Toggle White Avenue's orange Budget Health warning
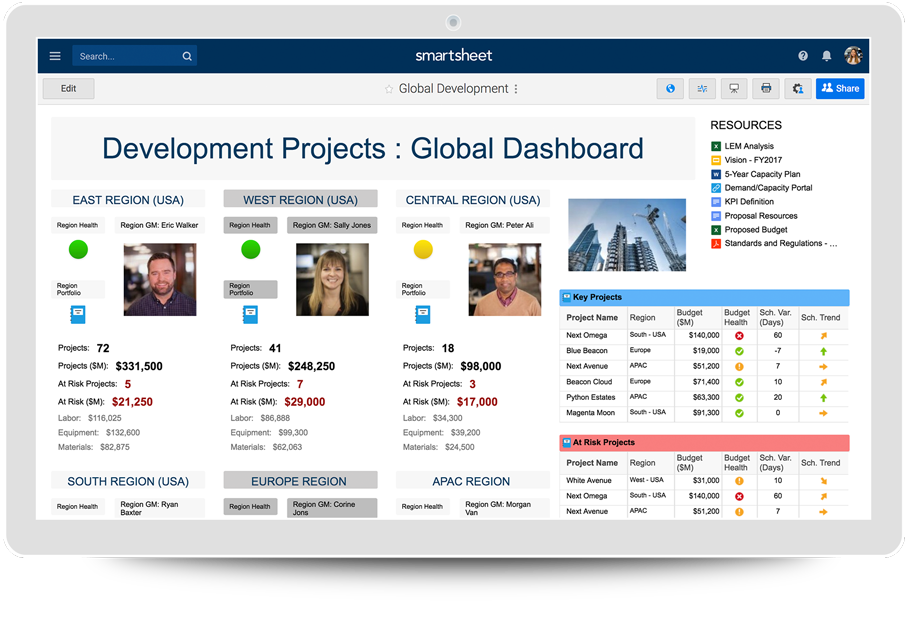908x640 pixels. (739, 481)
